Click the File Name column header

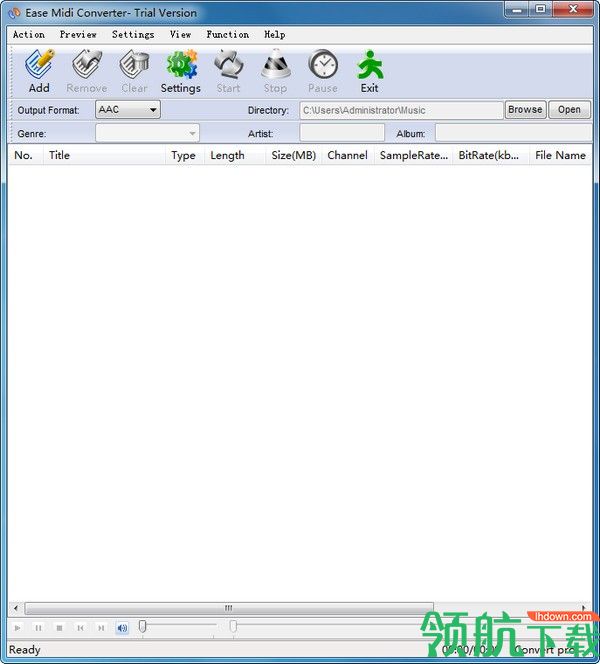tap(561, 155)
